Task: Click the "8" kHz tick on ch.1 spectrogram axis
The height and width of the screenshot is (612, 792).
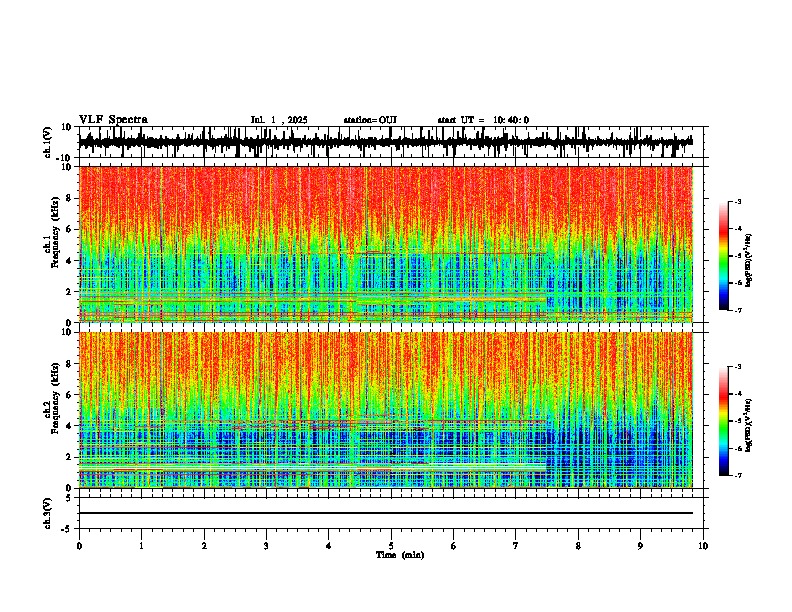Action: (x=71, y=198)
